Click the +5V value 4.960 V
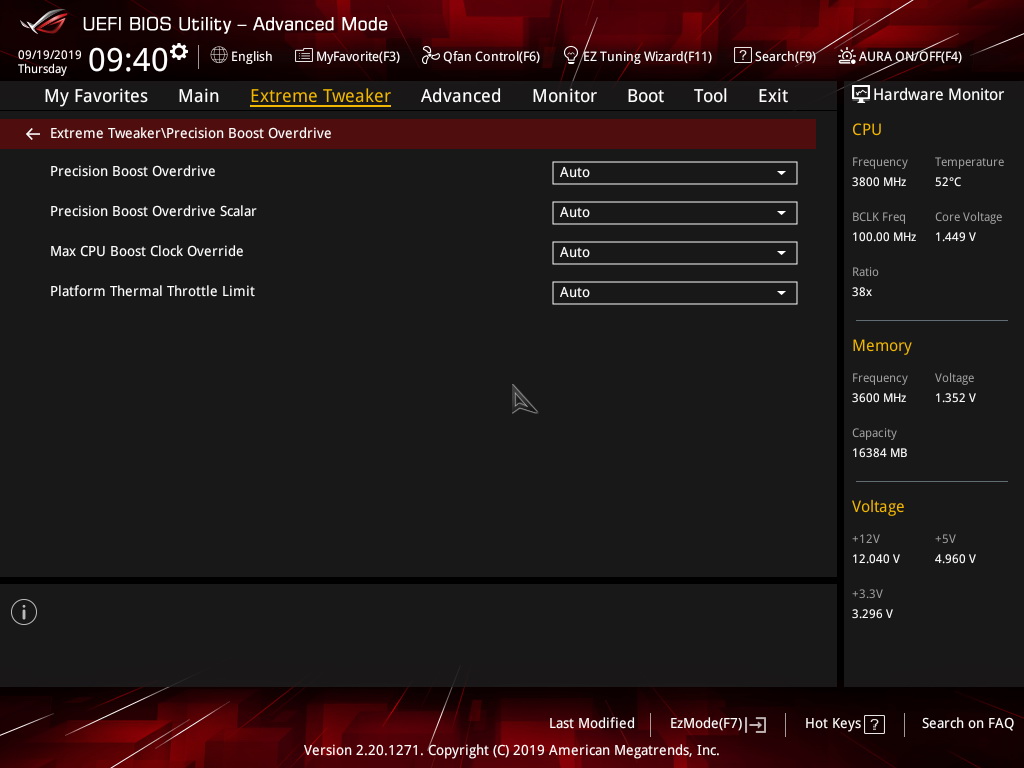 point(955,559)
